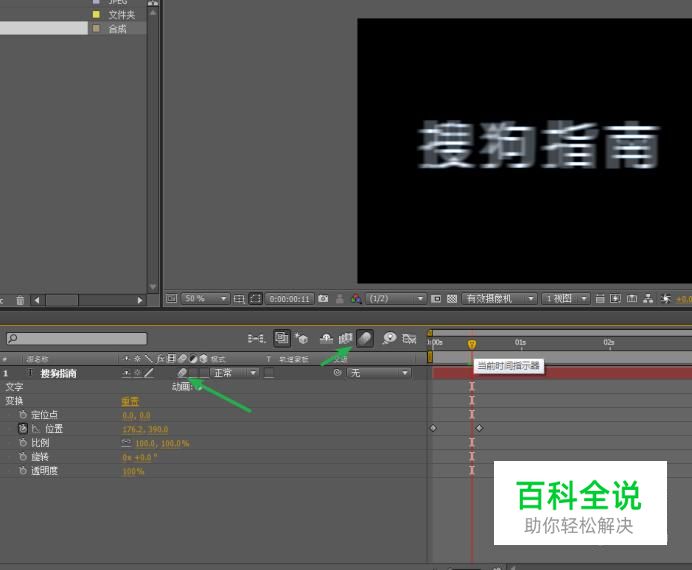
Task: Select the 搜狗指南 text layer
Action: click(58, 373)
